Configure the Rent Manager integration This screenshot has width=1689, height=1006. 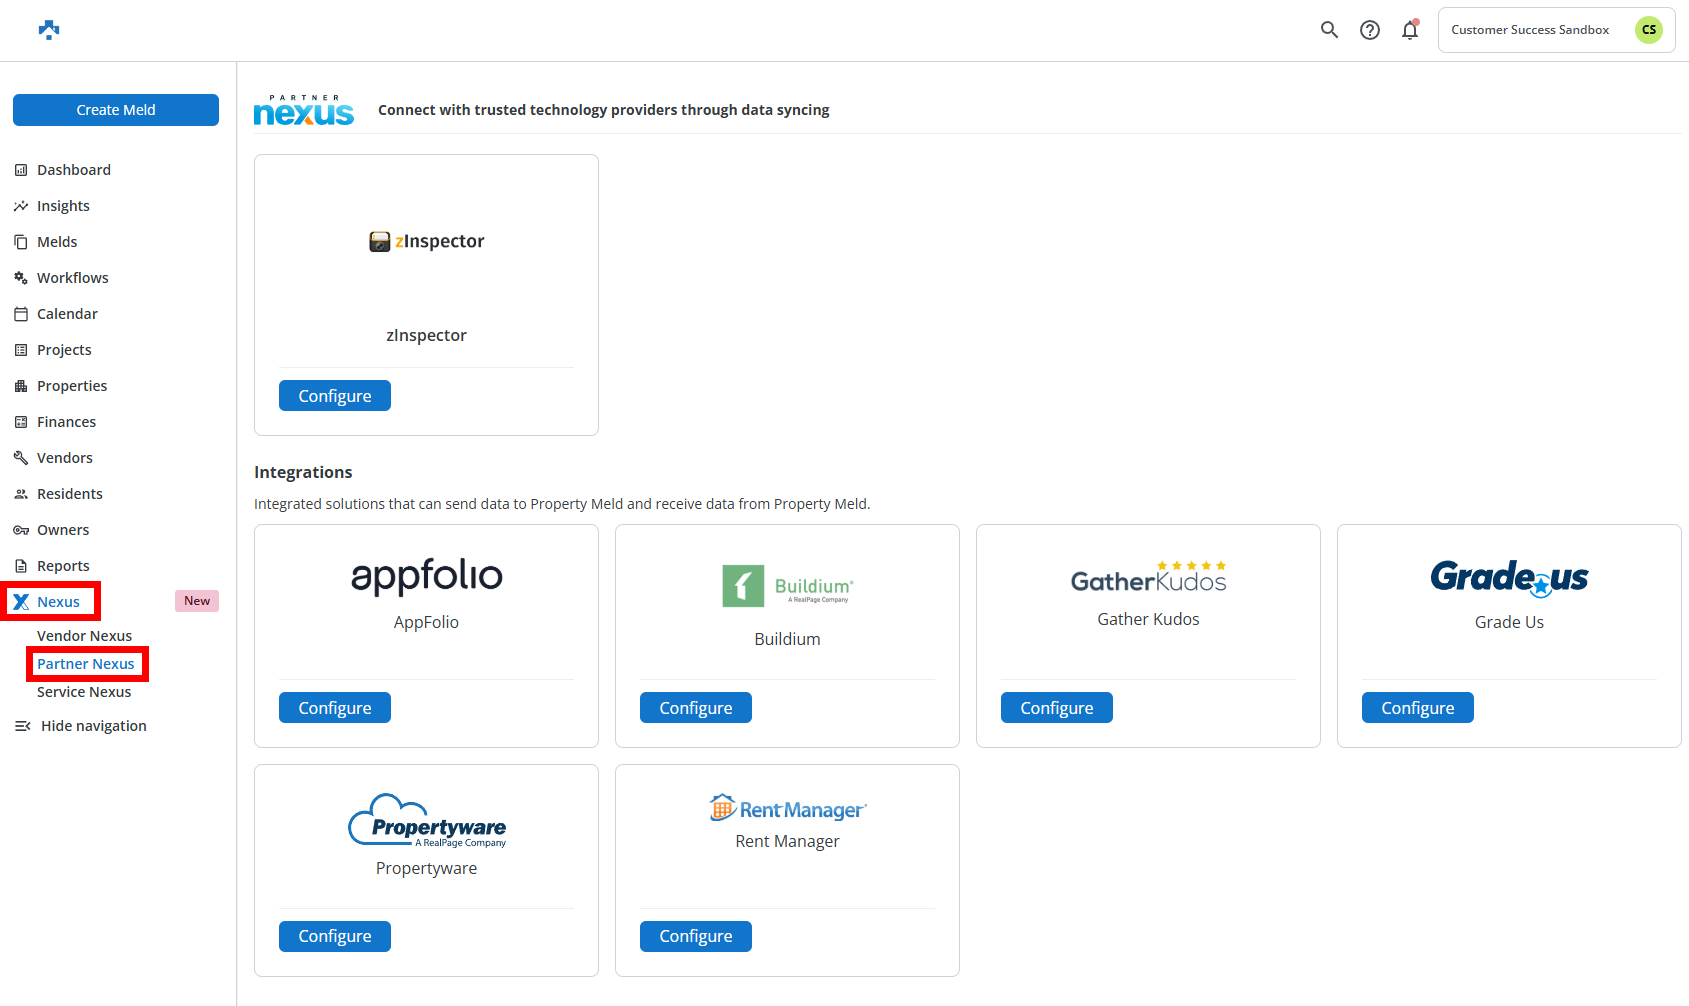coord(695,936)
